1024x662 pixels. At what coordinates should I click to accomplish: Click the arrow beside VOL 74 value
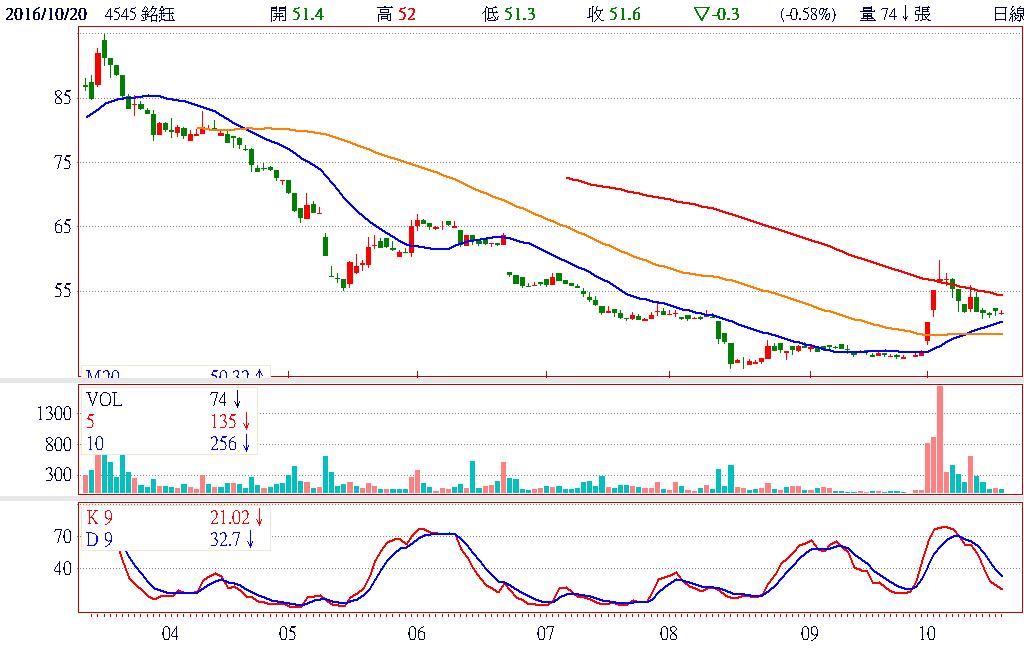pos(237,397)
